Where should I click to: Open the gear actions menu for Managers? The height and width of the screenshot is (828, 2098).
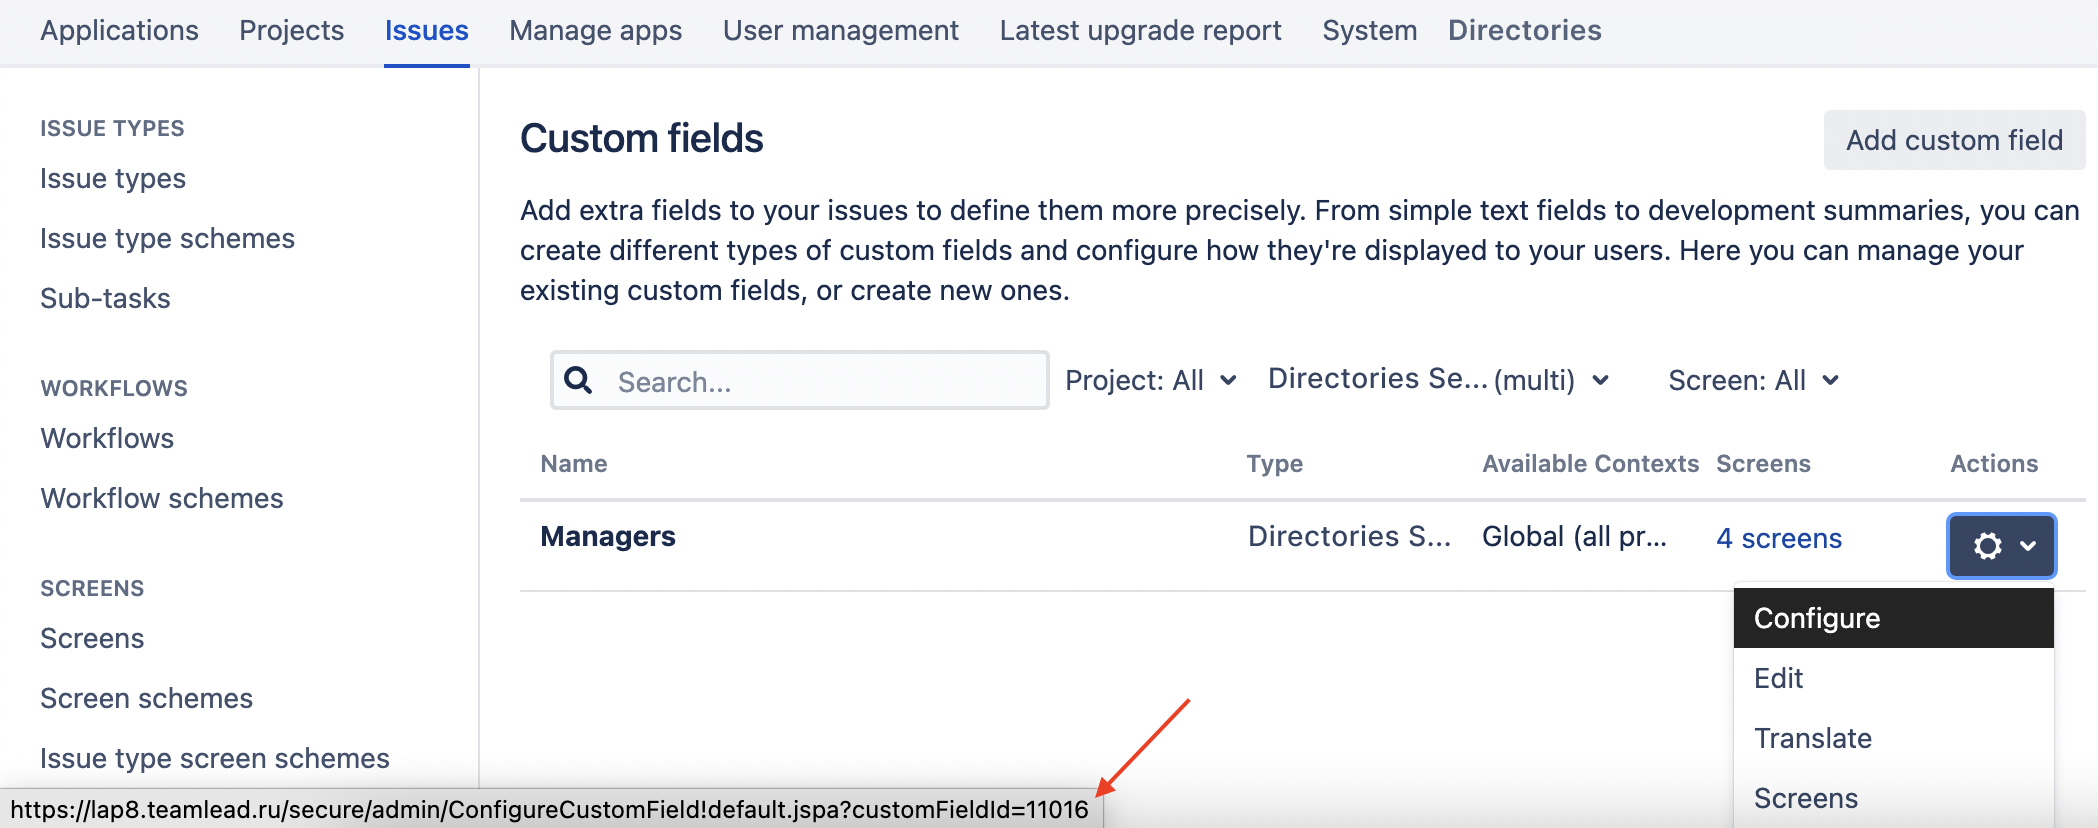pos(2001,546)
